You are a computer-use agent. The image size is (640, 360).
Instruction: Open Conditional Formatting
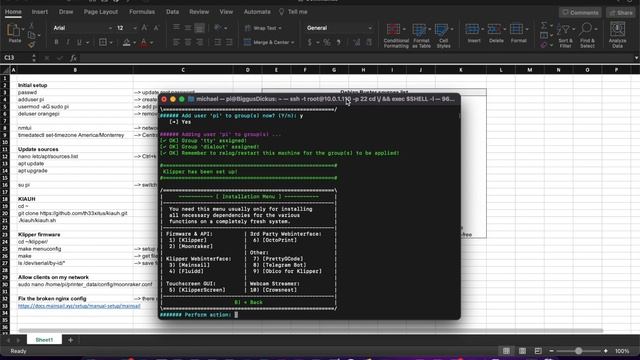click(396, 36)
